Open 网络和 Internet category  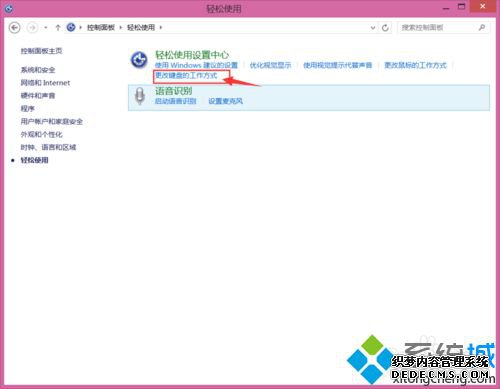click(45, 83)
